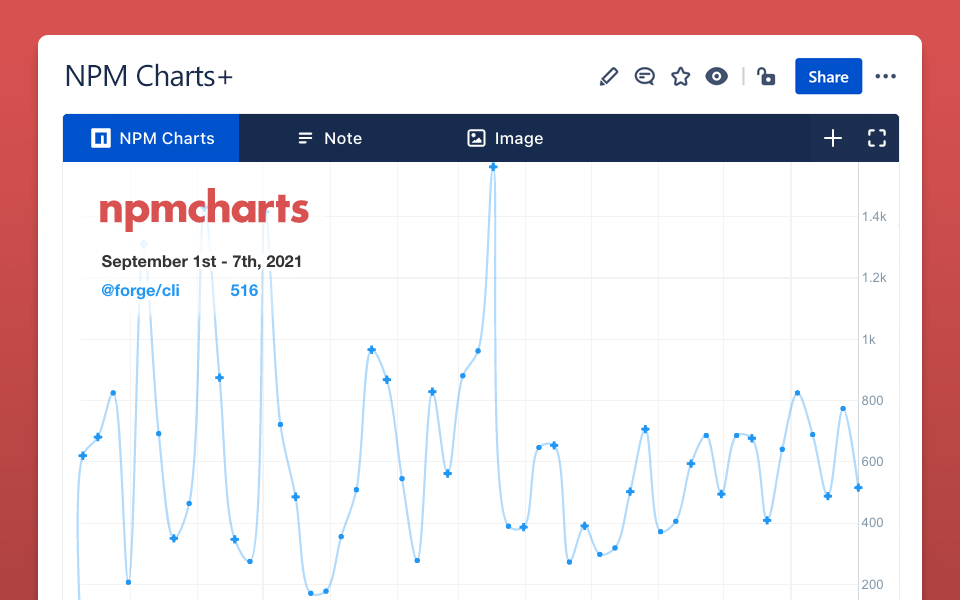Image resolution: width=960 pixels, height=600 pixels.
Task: Click the npmcharts logo
Action: [x=204, y=209]
